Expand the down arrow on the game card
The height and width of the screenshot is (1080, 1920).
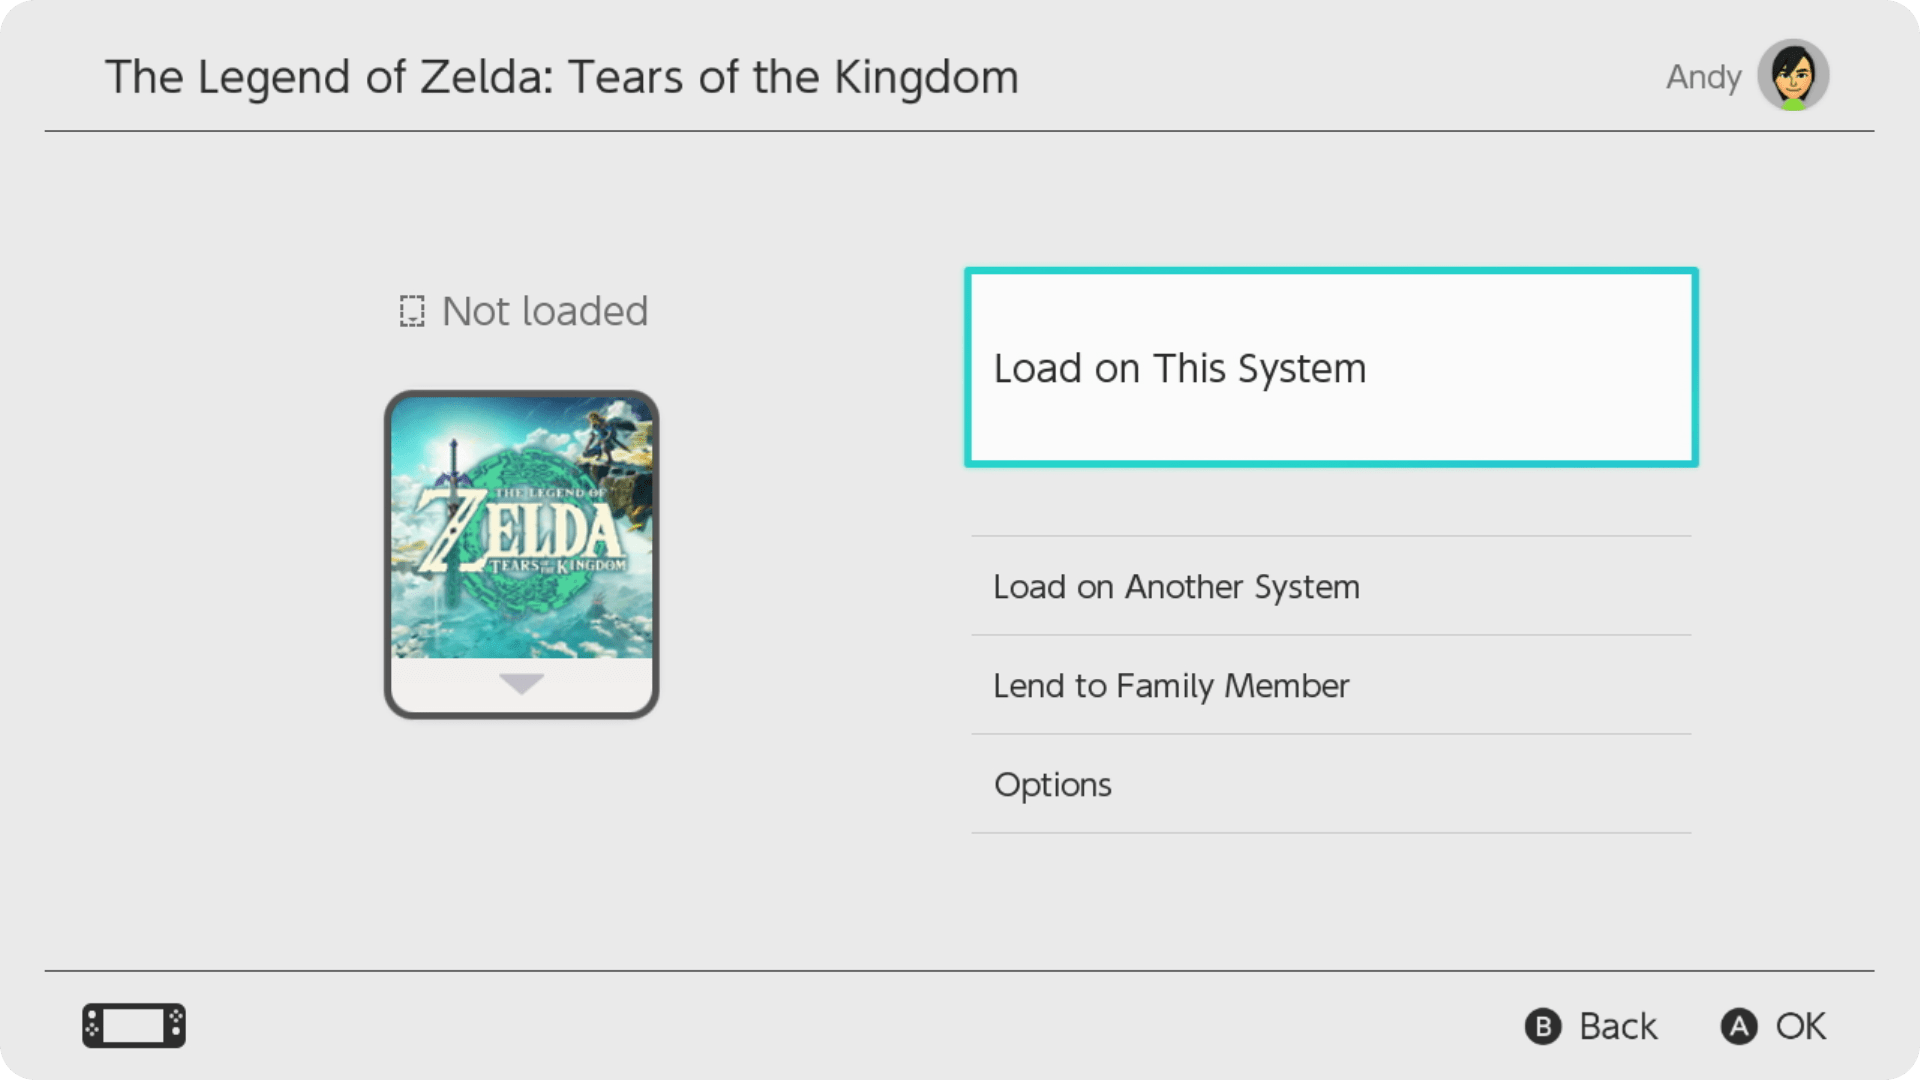coord(521,684)
